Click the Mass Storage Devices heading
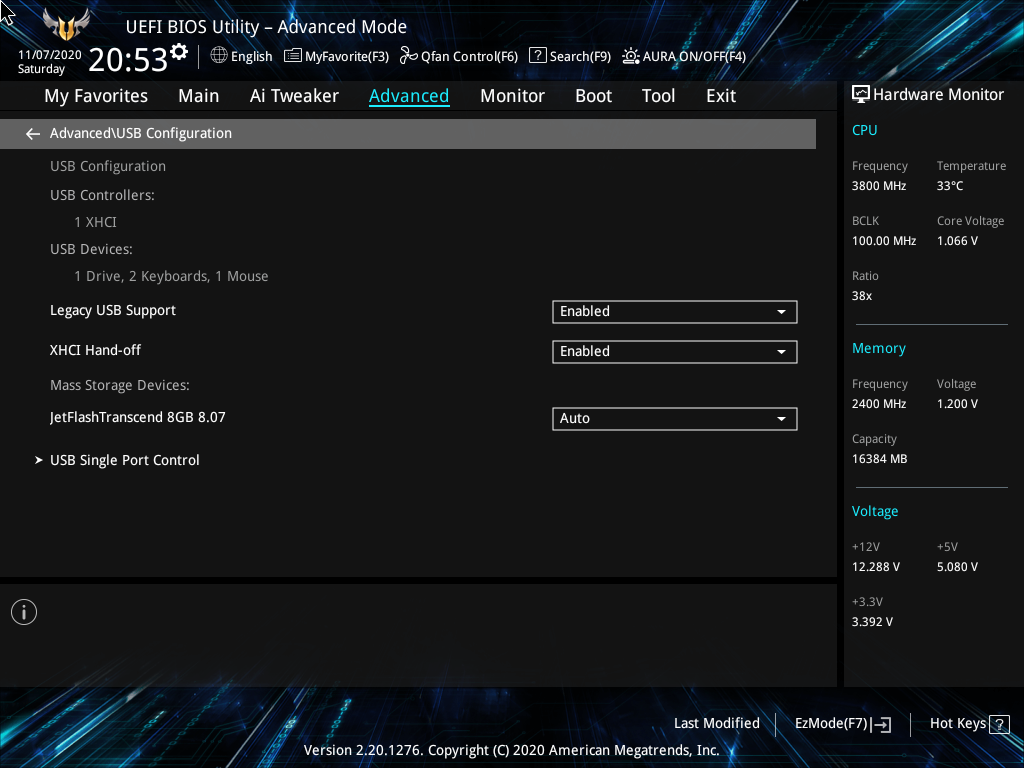 pyautogui.click(x=120, y=385)
